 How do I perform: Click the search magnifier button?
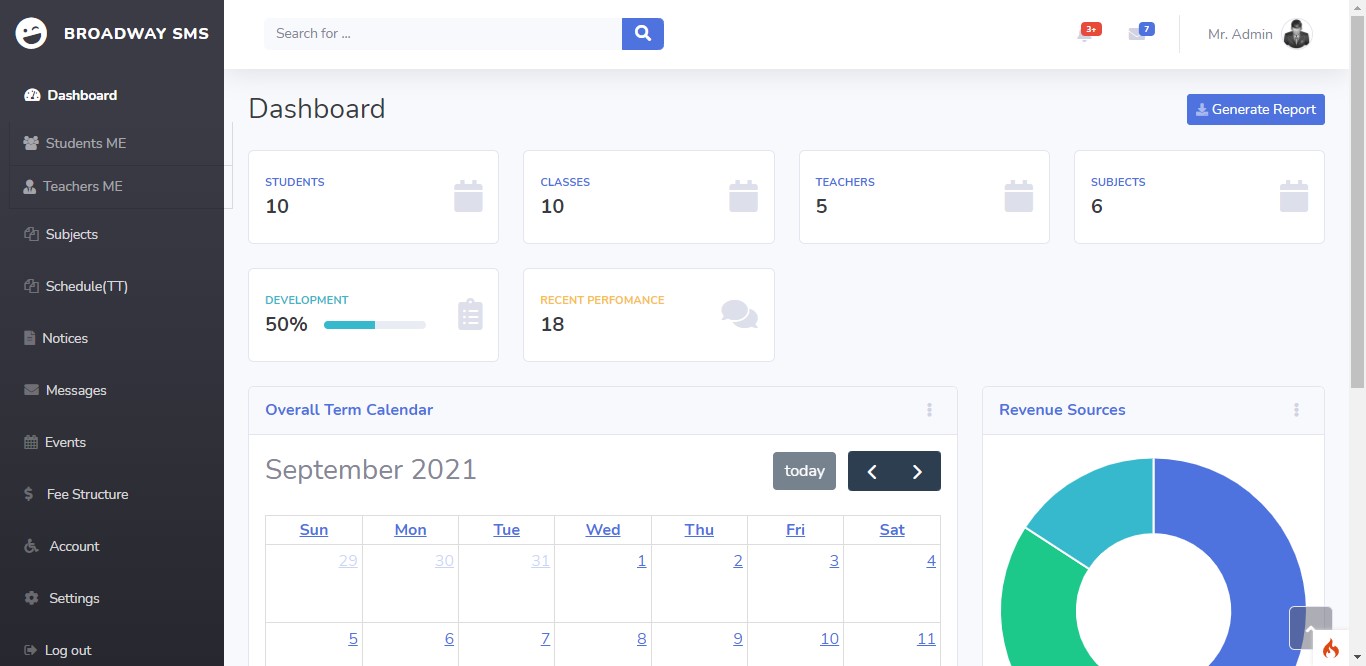(x=642, y=33)
